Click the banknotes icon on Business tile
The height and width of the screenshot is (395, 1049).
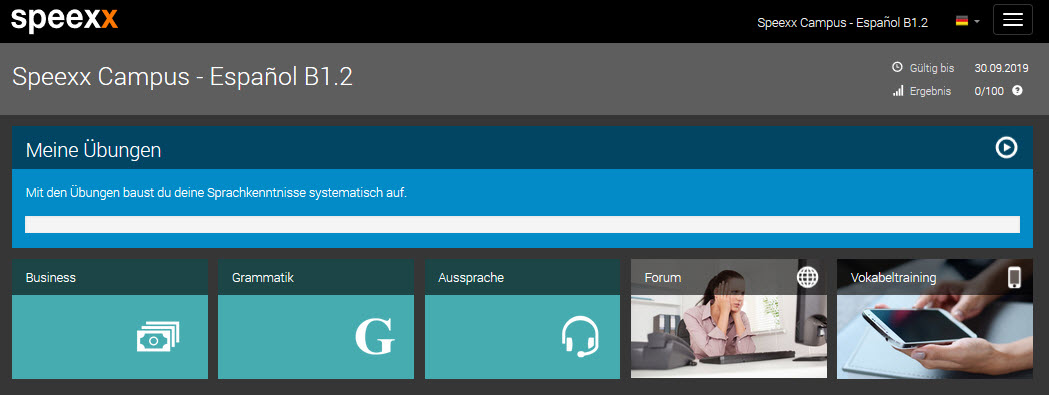point(158,336)
